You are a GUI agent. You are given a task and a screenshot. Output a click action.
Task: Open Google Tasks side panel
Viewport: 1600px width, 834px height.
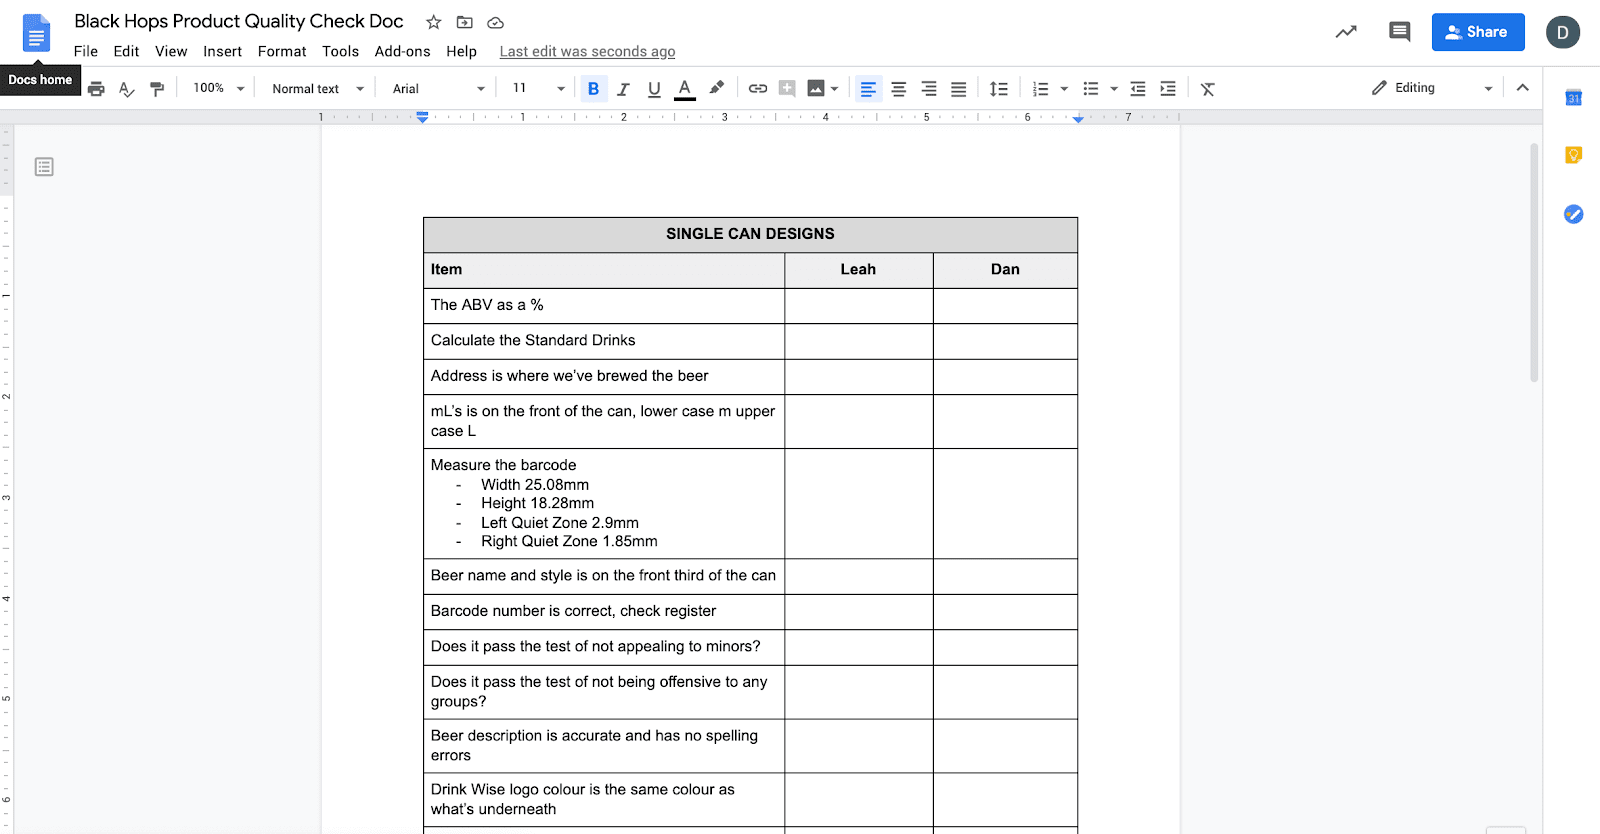tap(1573, 214)
